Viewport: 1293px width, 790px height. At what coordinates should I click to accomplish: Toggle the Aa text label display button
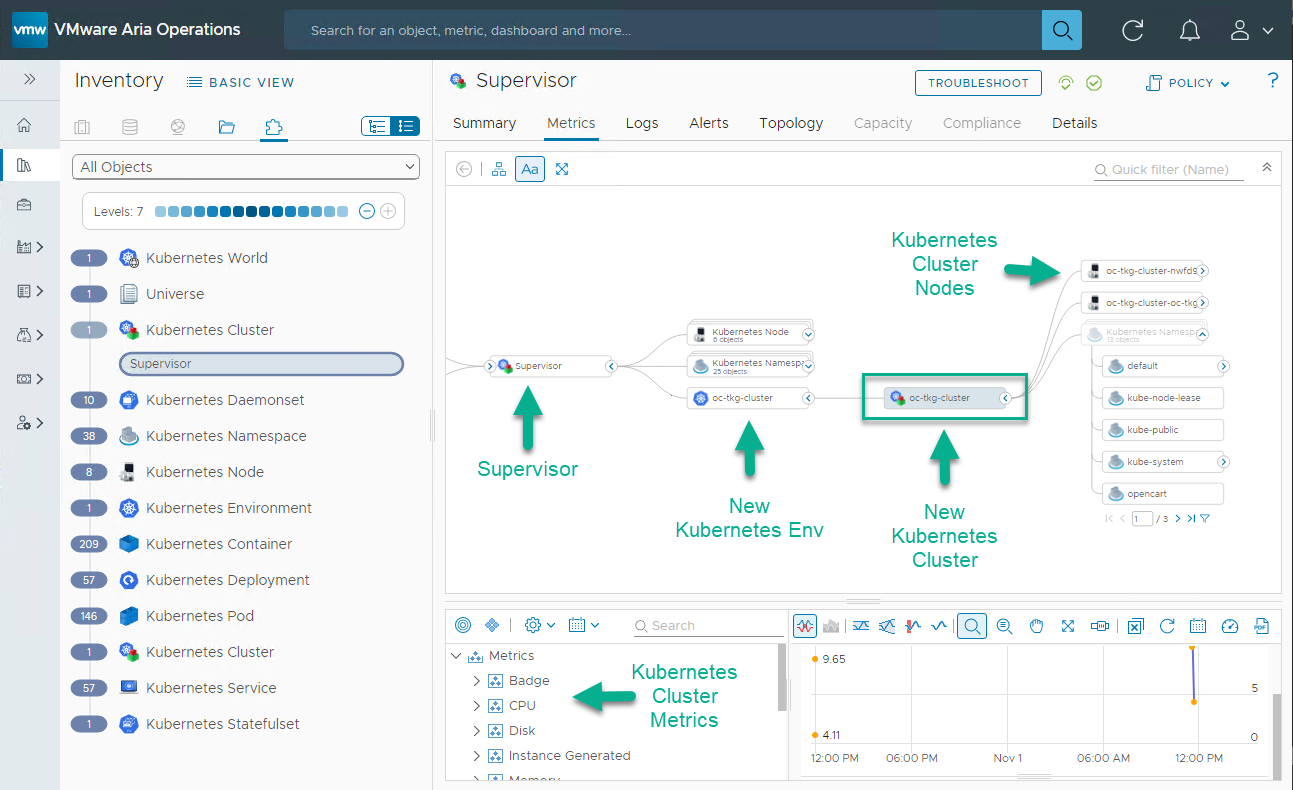point(530,169)
